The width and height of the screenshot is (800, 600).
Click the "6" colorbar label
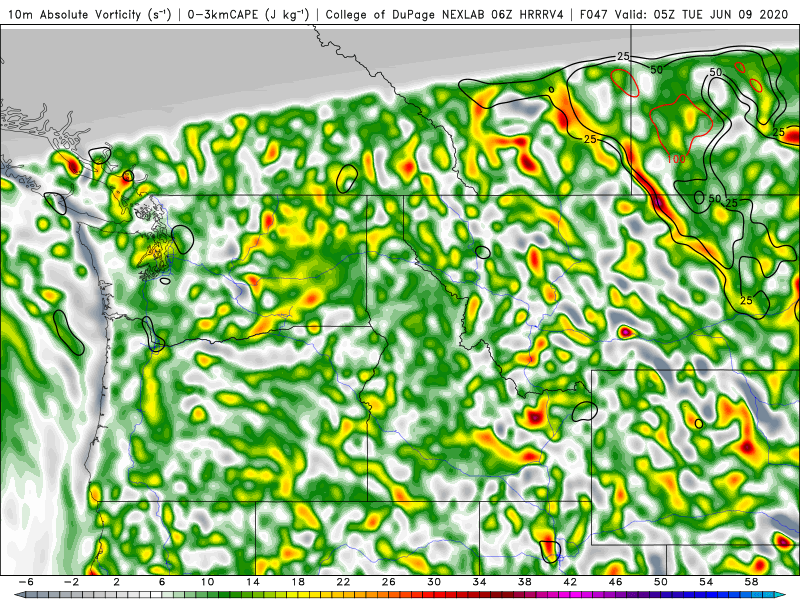point(162,582)
